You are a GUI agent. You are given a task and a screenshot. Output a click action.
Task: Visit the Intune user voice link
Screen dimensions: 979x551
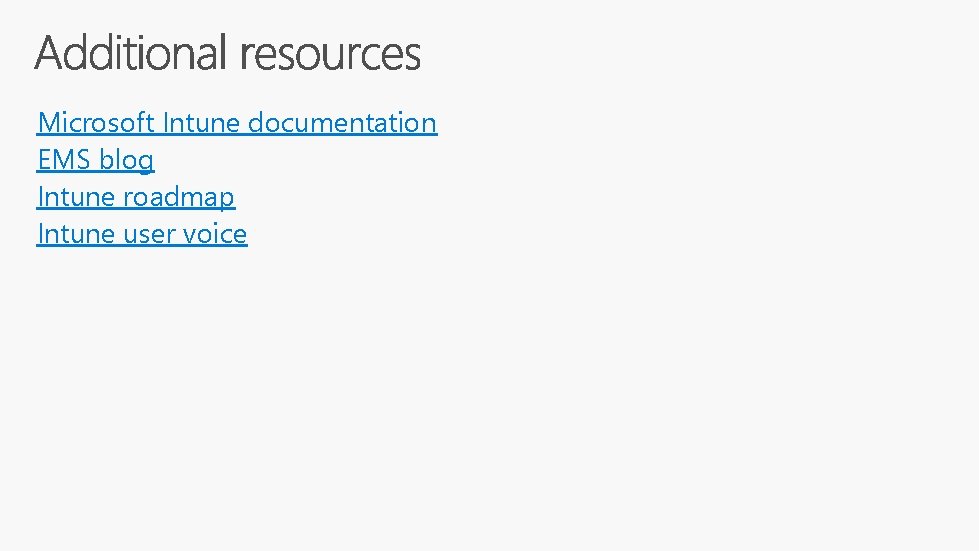click(142, 234)
